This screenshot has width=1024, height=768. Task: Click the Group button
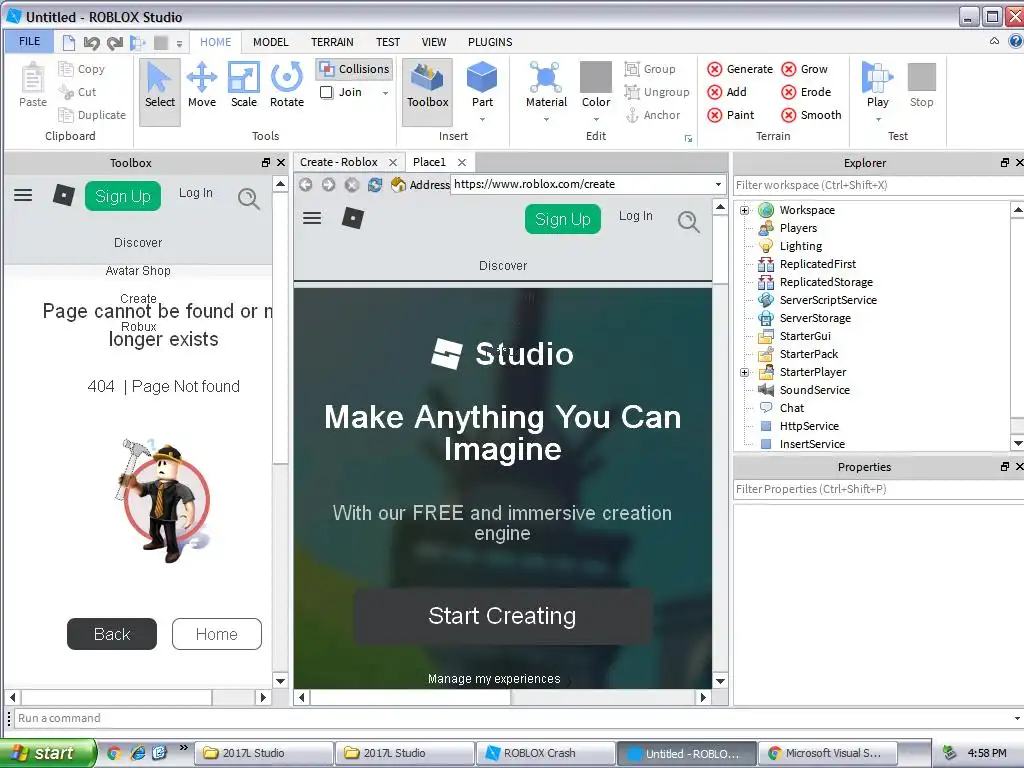(x=650, y=69)
